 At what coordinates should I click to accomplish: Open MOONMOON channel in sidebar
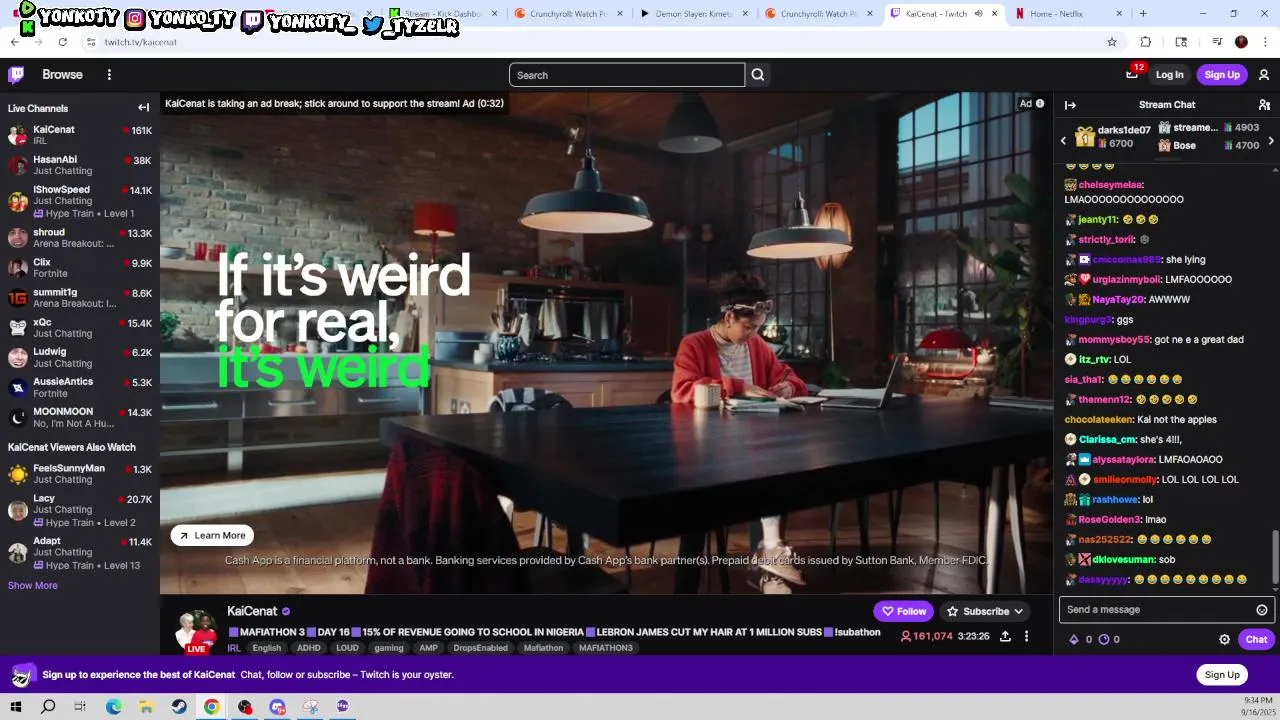pos(80,417)
